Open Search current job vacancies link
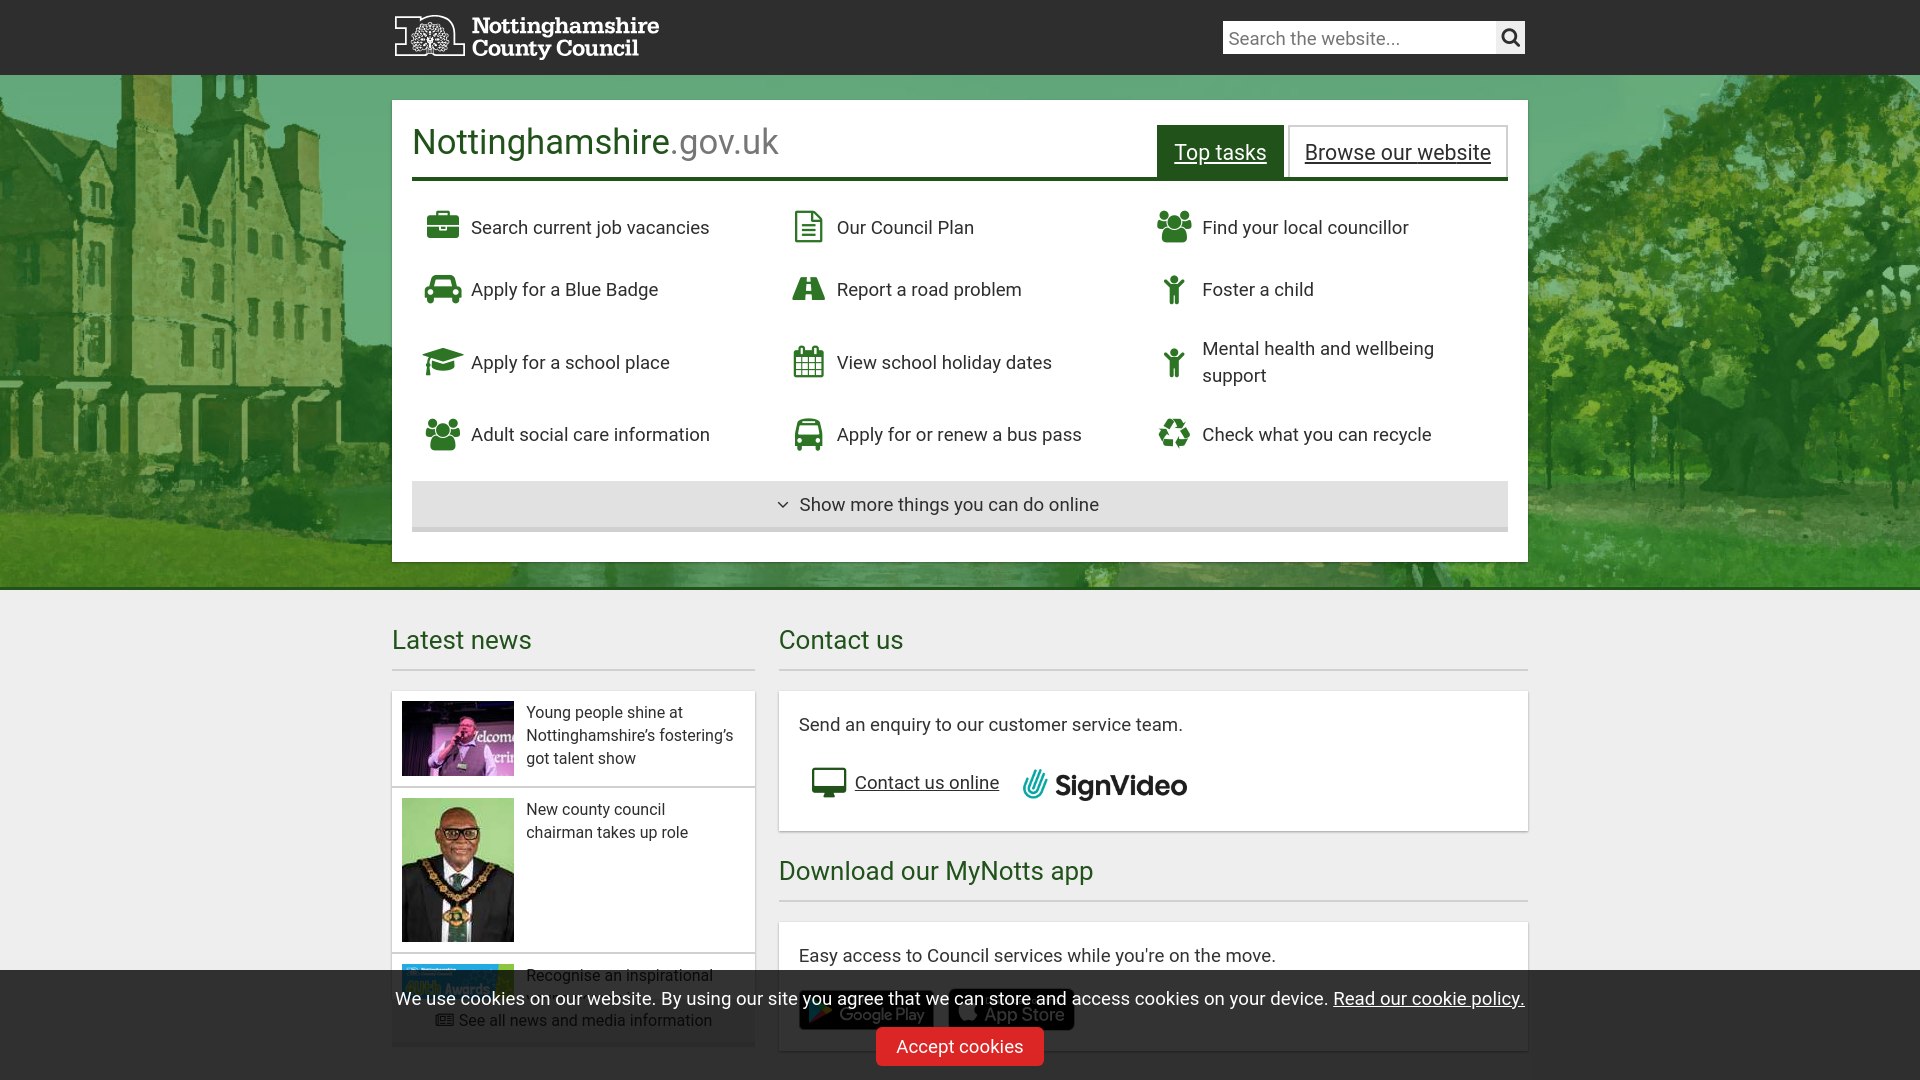This screenshot has height=1080, width=1920. pyautogui.click(x=590, y=228)
